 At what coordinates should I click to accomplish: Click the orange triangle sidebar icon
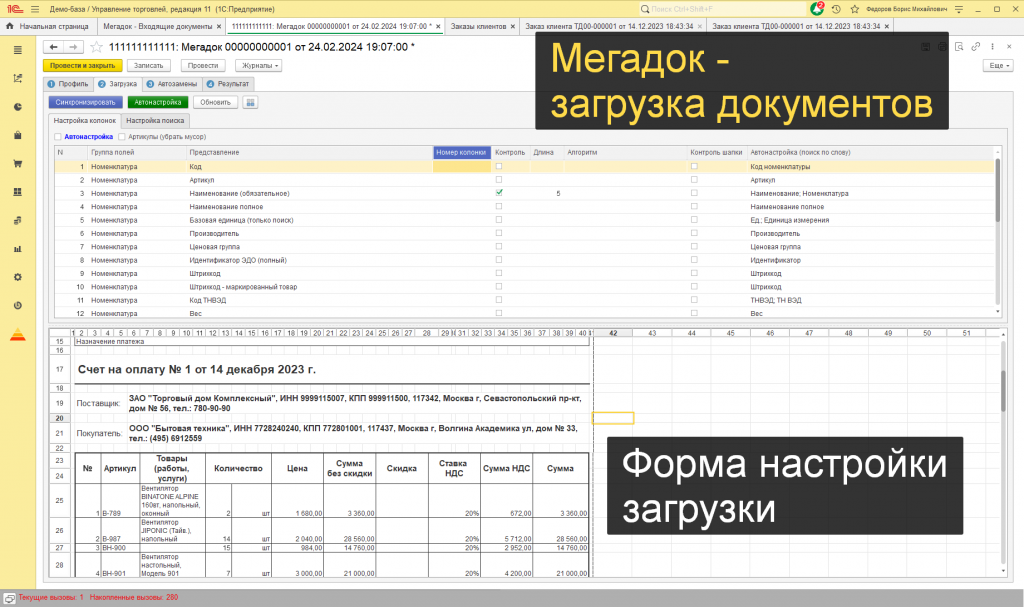pos(18,335)
